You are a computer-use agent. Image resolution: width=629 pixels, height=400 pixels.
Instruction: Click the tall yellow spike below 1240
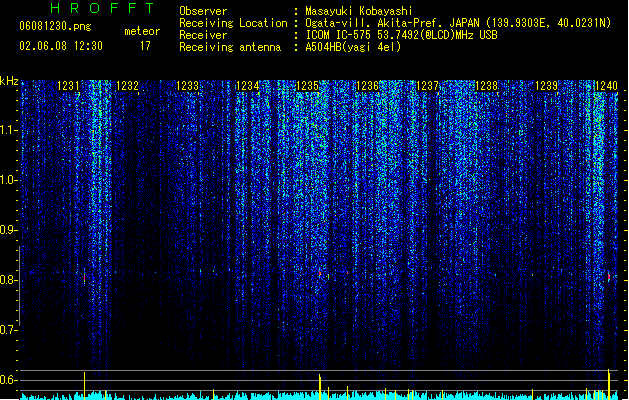click(609, 384)
